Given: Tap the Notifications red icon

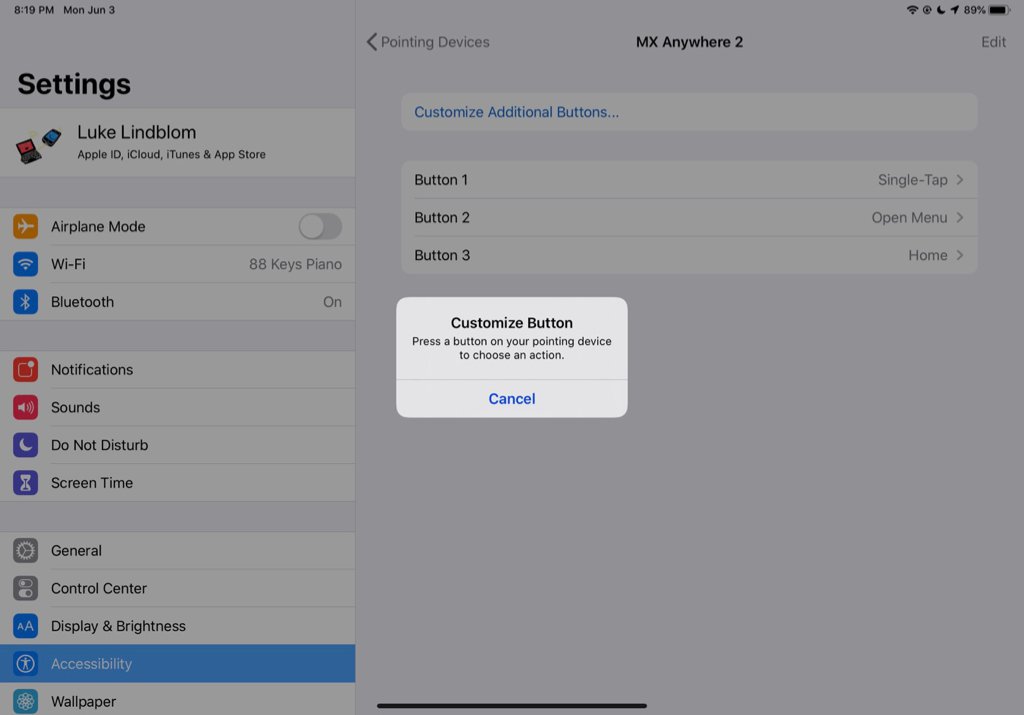Looking at the screenshot, I should pyautogui.click(x=25, y=370).
